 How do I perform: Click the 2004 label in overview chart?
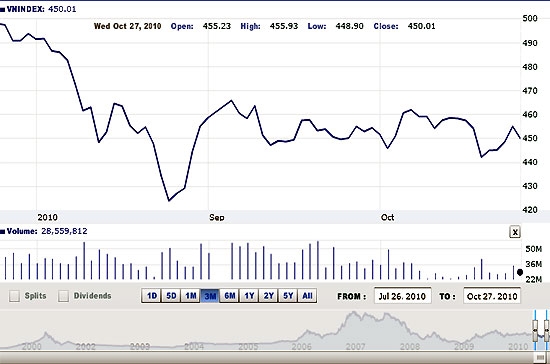point(194,347)
